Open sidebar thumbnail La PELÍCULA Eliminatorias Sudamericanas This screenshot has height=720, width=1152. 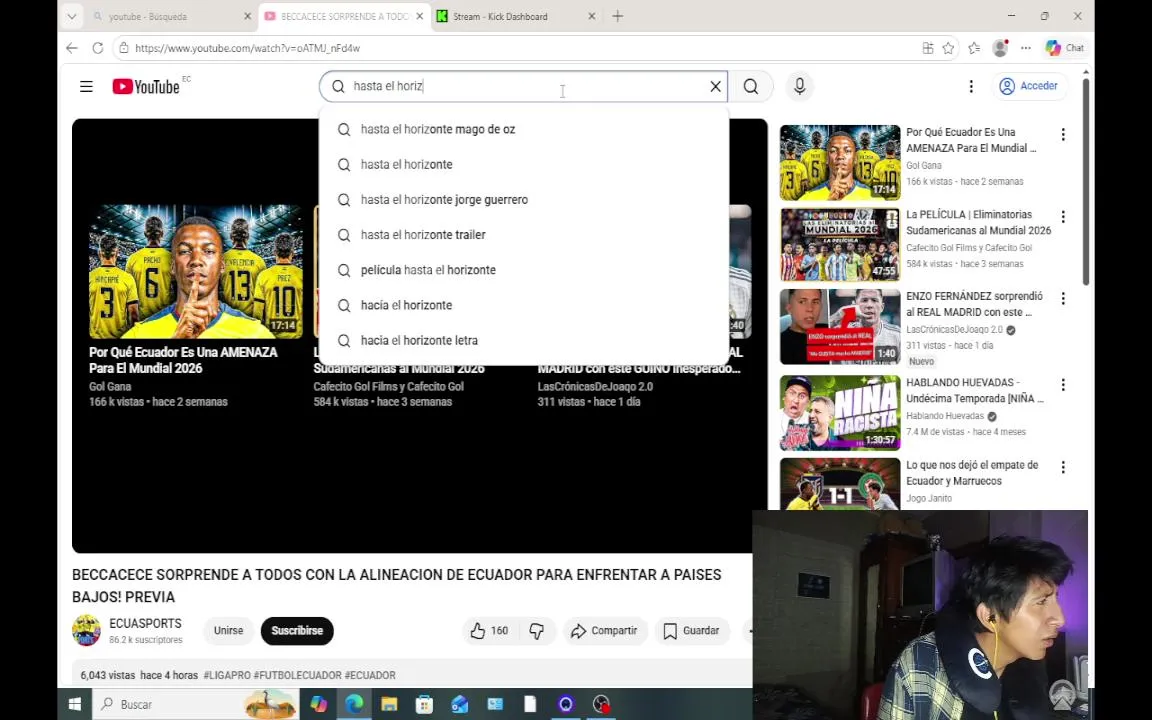coord(840,245)
